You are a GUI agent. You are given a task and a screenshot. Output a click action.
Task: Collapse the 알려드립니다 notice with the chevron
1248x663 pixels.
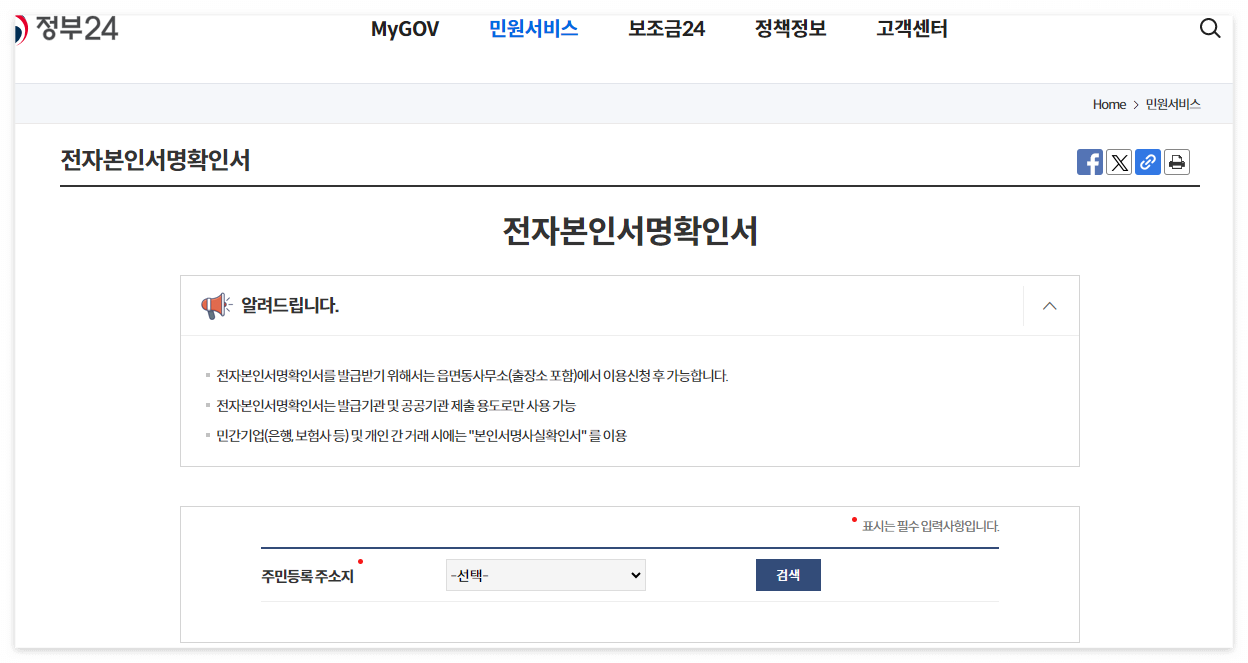tap(1048, 305)
